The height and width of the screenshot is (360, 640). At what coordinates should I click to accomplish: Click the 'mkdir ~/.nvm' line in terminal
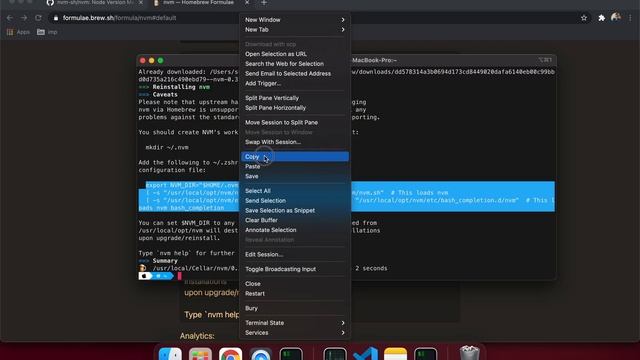[167, 147]
